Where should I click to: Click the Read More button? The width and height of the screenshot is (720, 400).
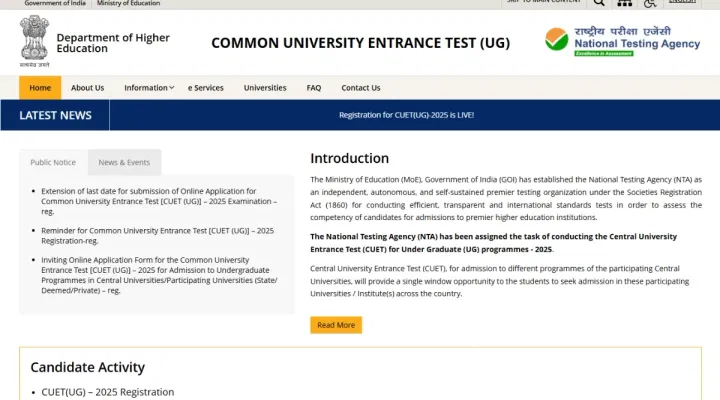(336, 325)
